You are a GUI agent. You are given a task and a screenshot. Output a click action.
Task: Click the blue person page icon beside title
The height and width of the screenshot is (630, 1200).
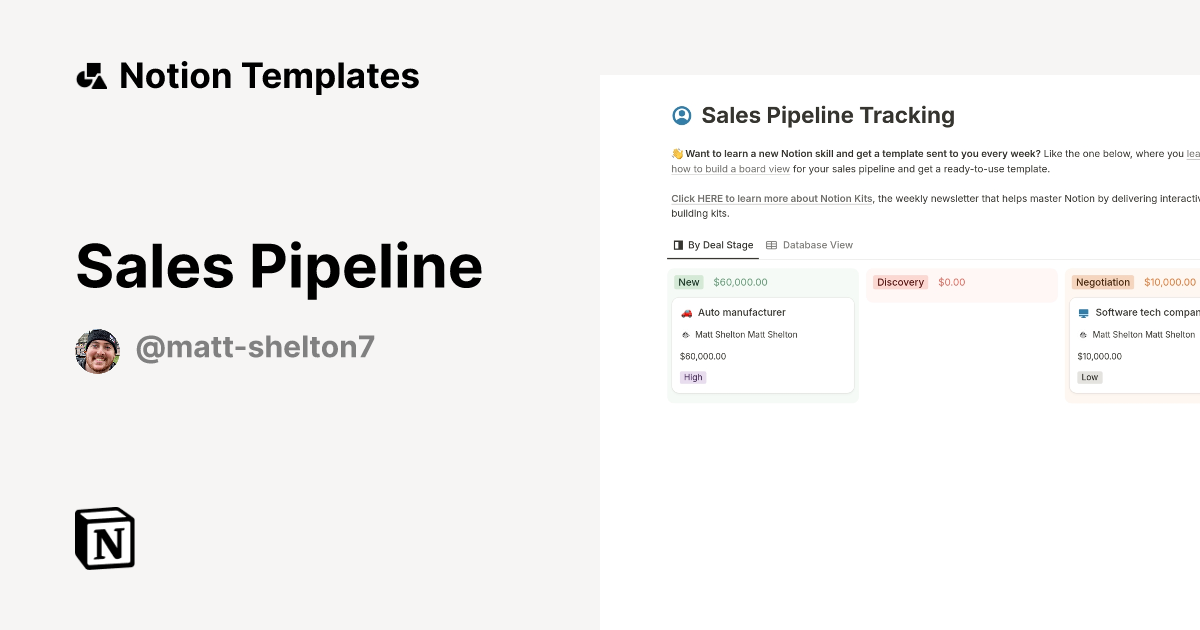click(x=682, y=115)
